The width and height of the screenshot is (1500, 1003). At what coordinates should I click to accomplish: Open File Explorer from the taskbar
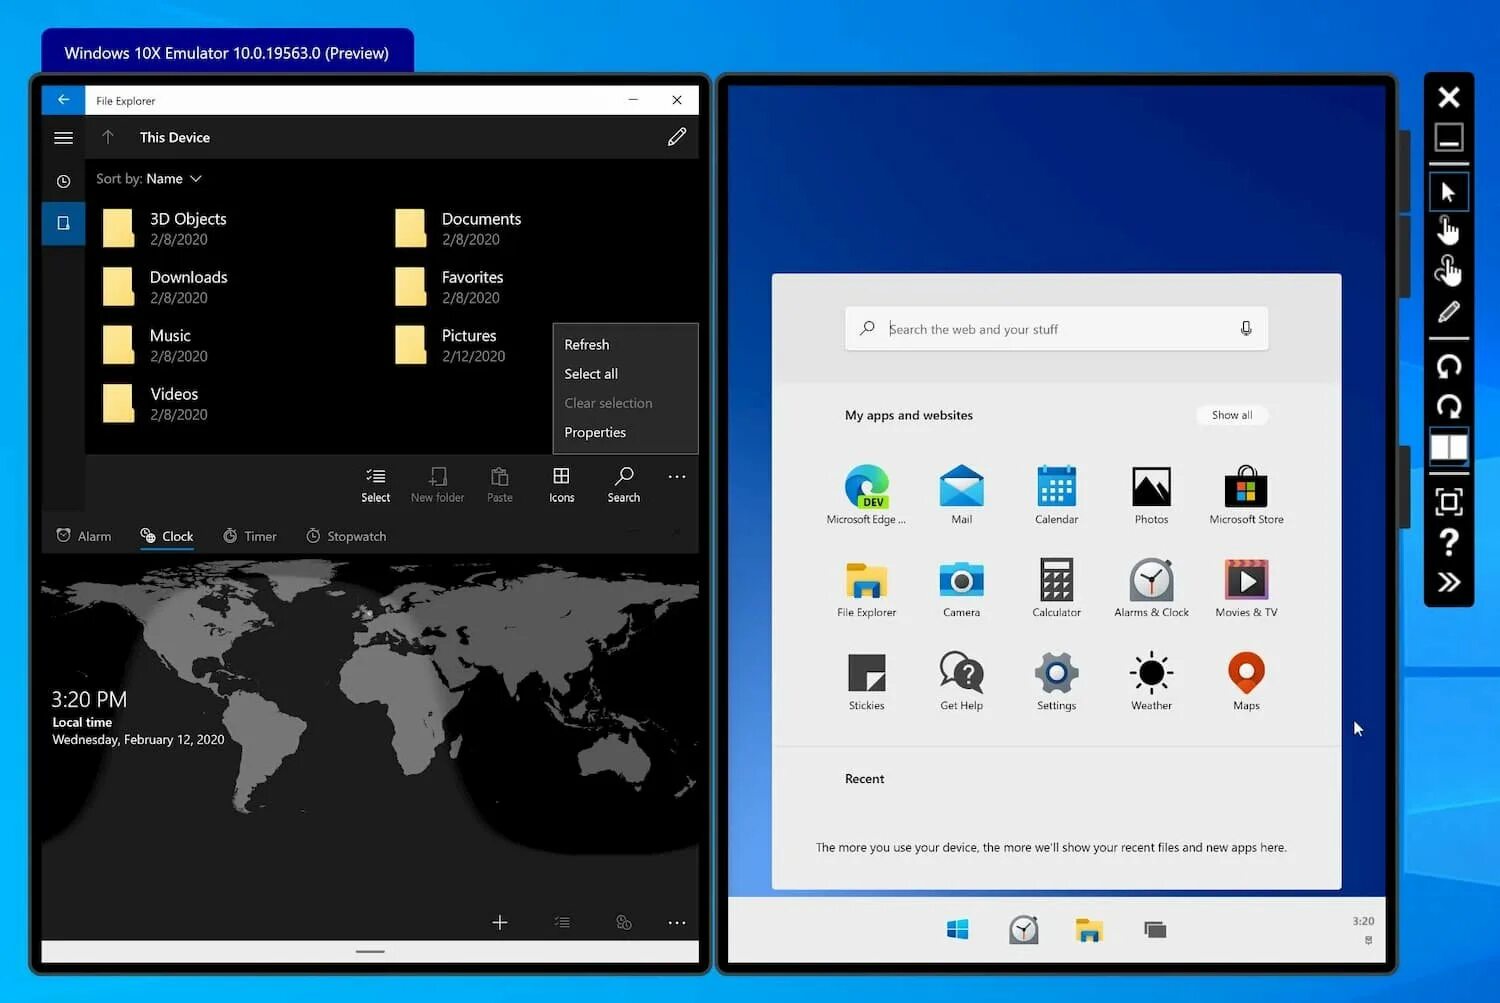click(x=1089, y=930)
